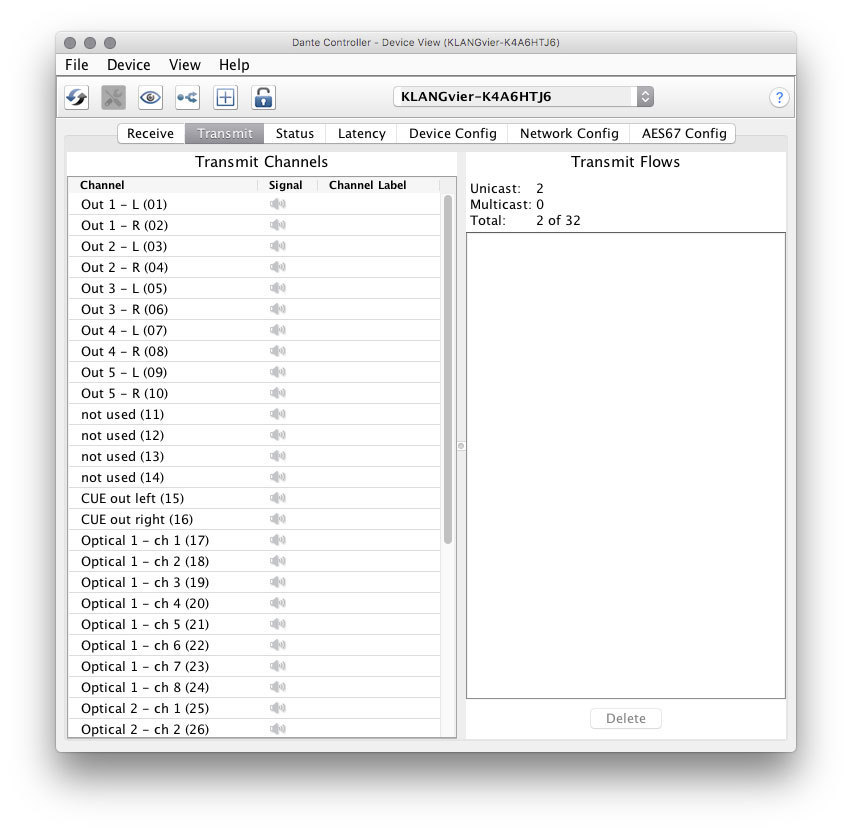Switch to the AES67 Config tab
Viewport: 852px width, 832px height.
coord(684,134)
